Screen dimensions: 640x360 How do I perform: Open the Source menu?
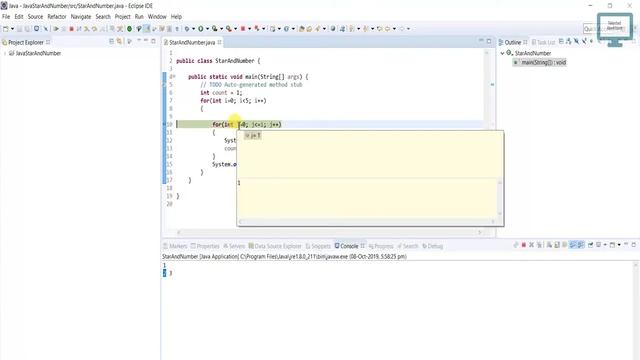tap(35, 17)
